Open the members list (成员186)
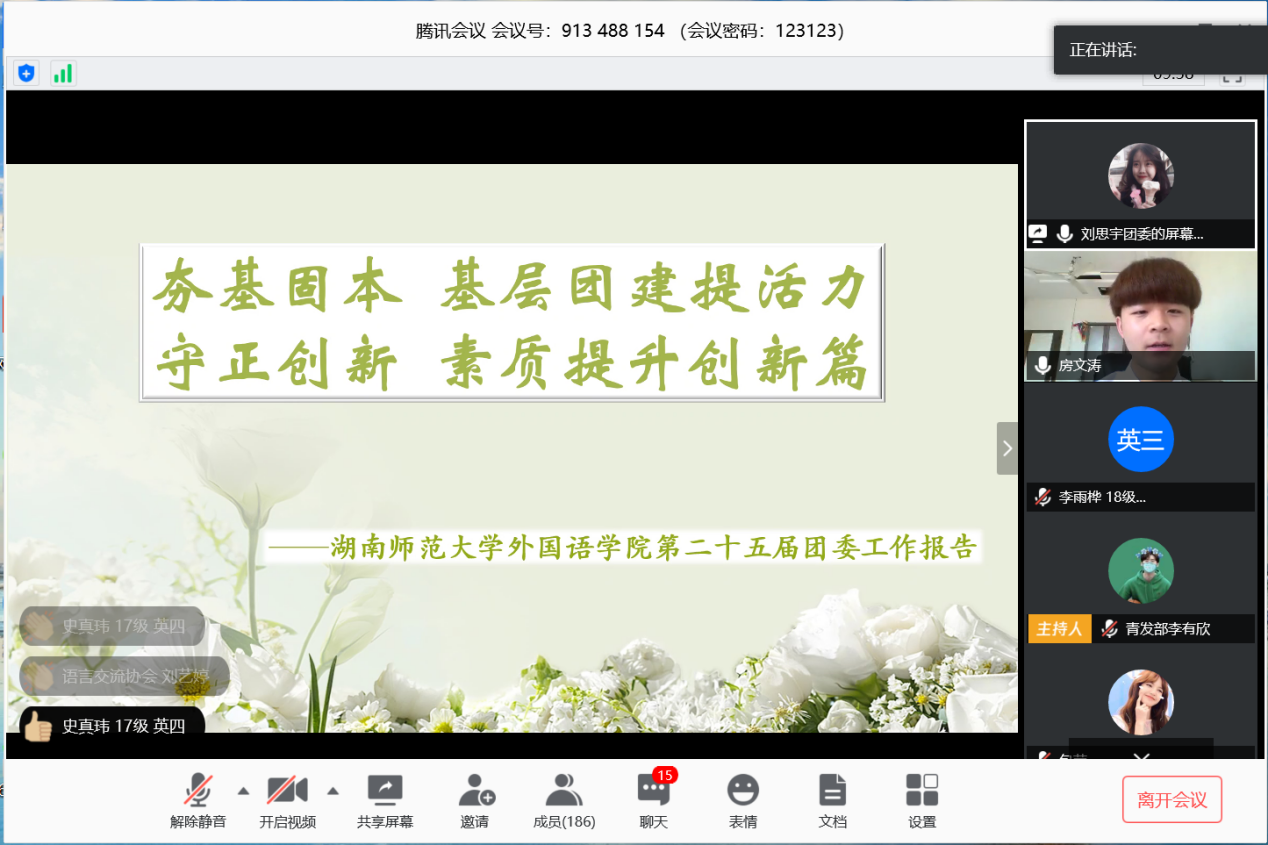This screenshot has height=845, width=1268. coord(564,801)
